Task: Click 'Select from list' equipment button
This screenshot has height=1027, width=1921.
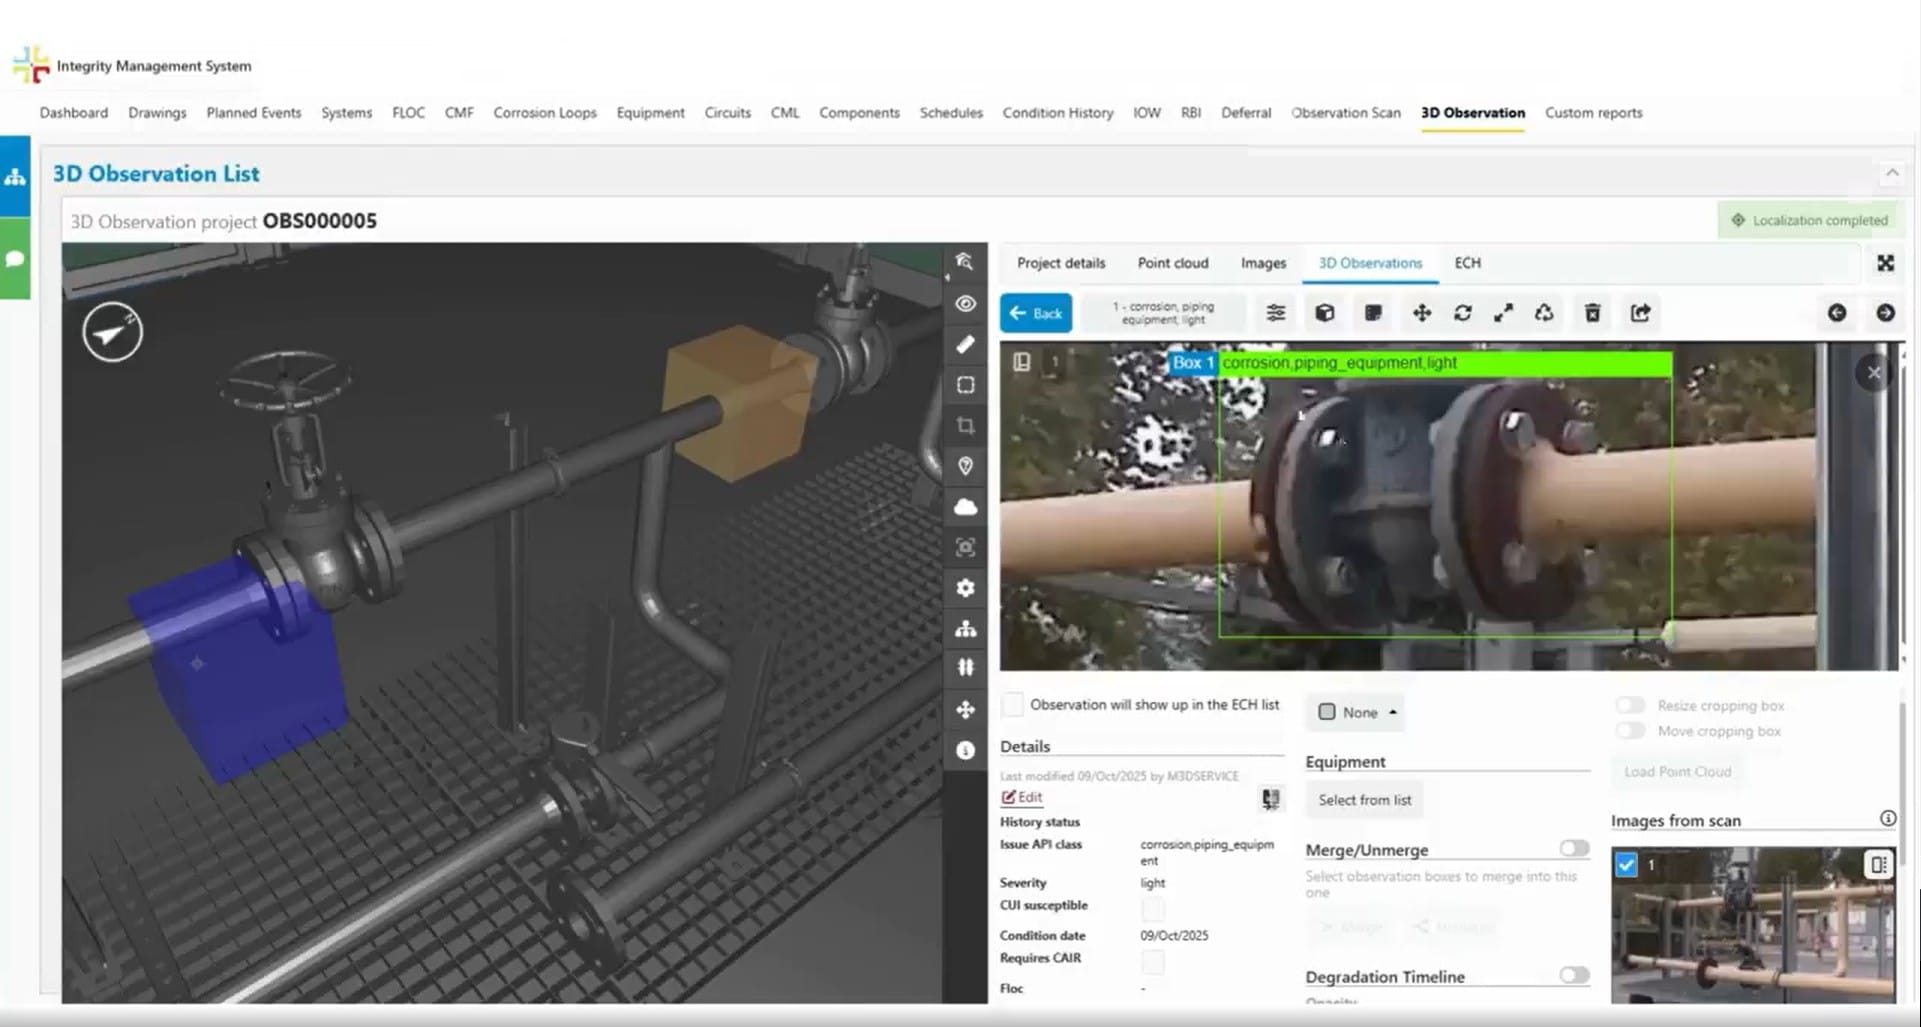Action: pos(1364,800)
